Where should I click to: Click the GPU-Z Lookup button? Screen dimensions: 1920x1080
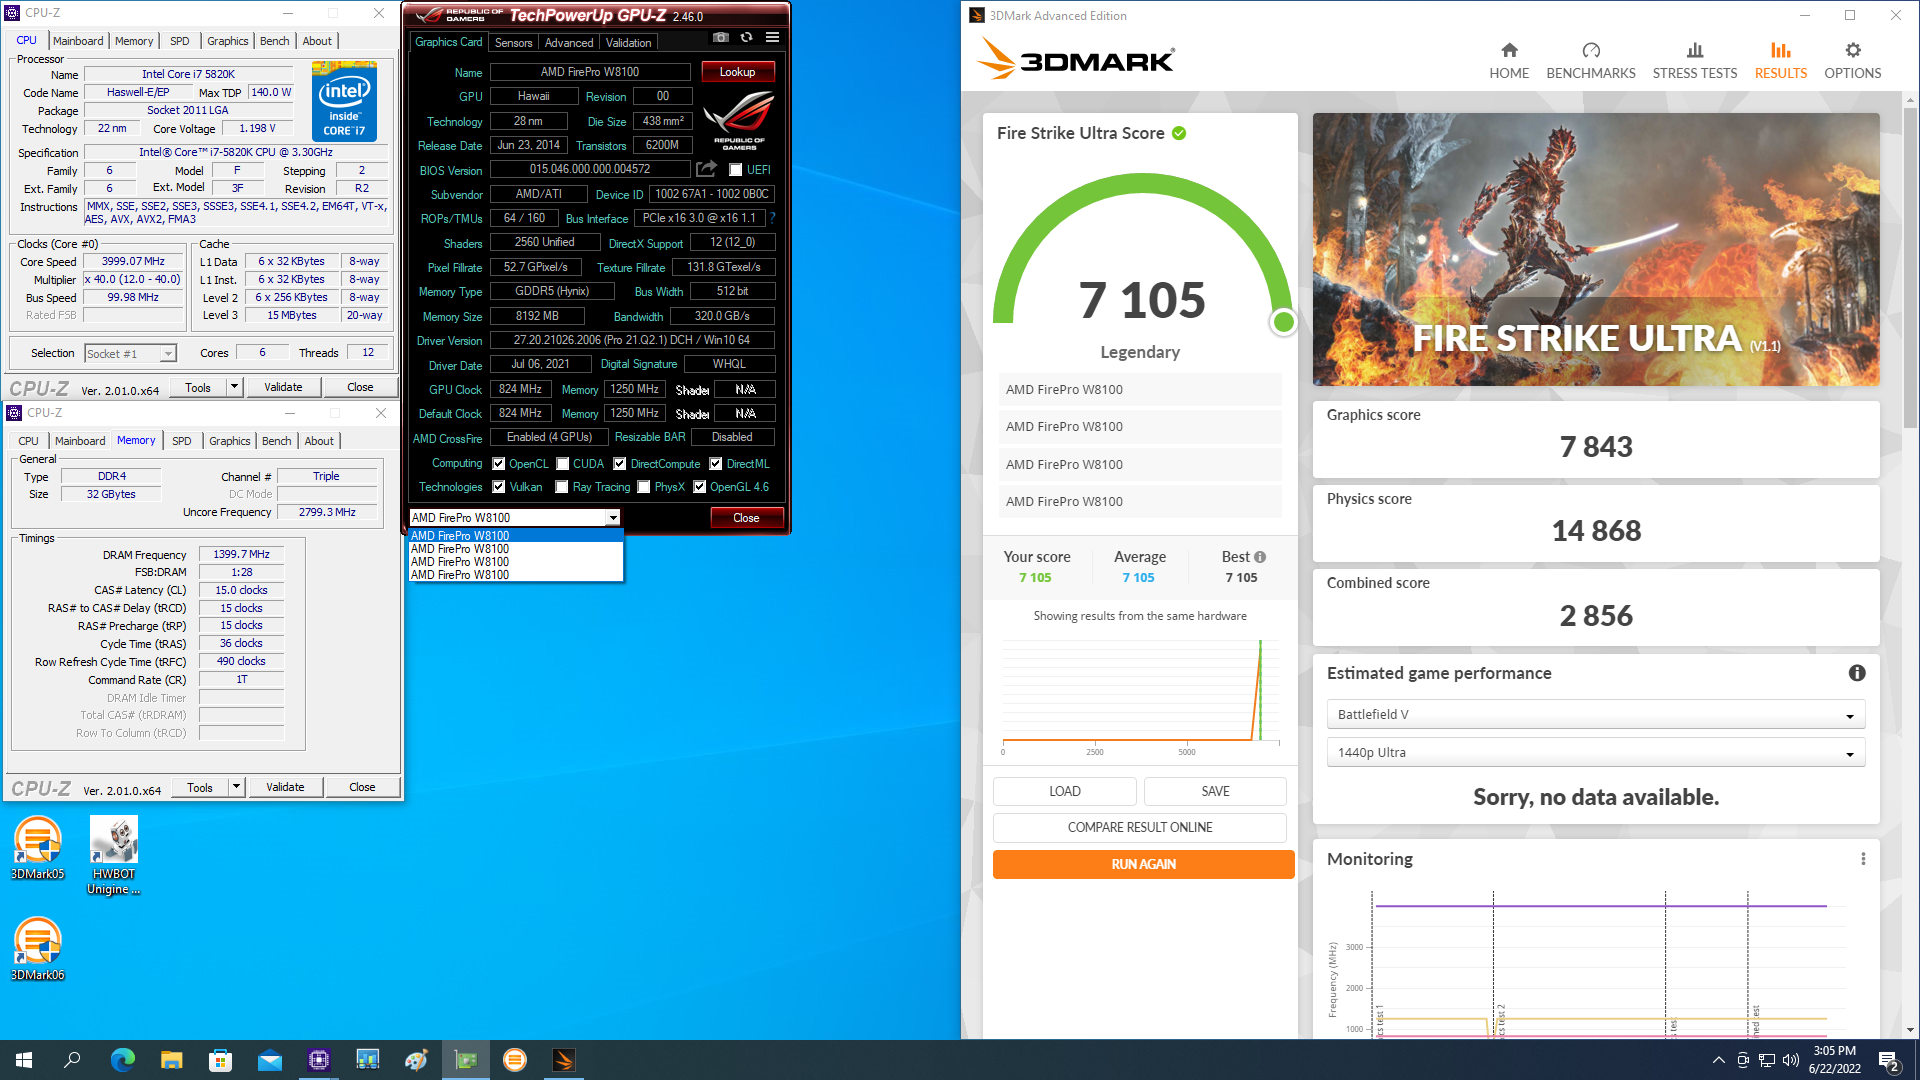pyautogui.click(x=737, y=72)
